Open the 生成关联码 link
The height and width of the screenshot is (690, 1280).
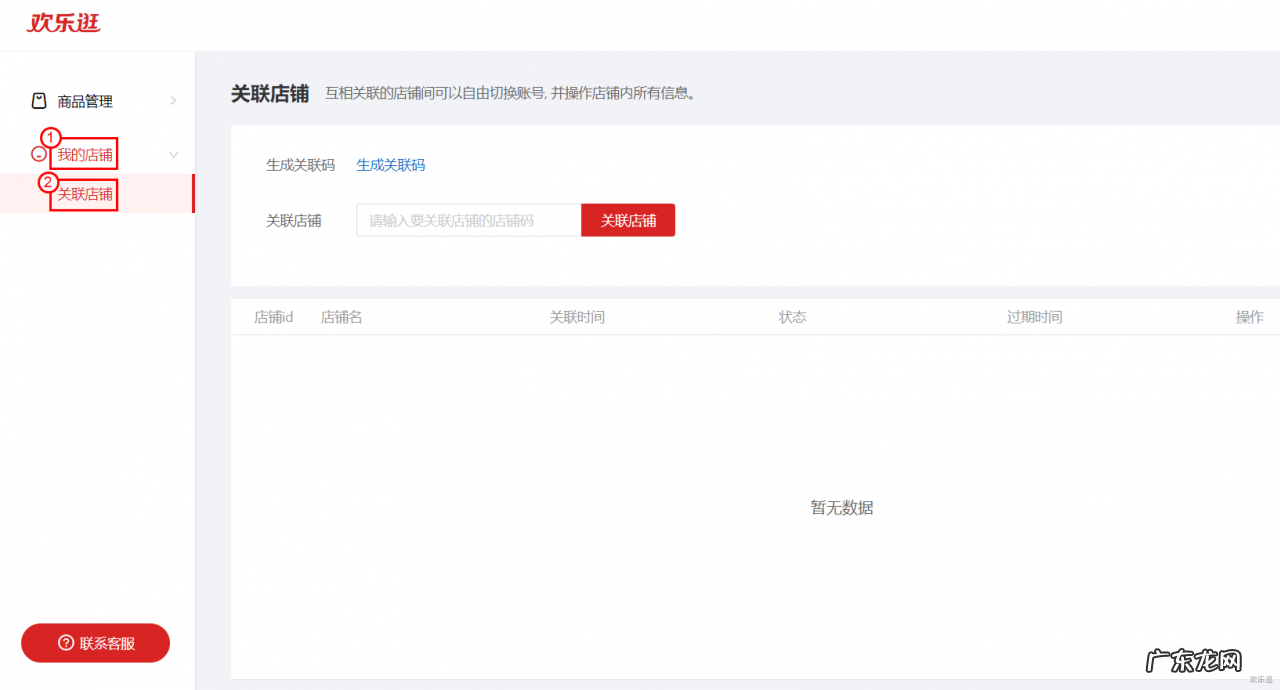point(390,165)
